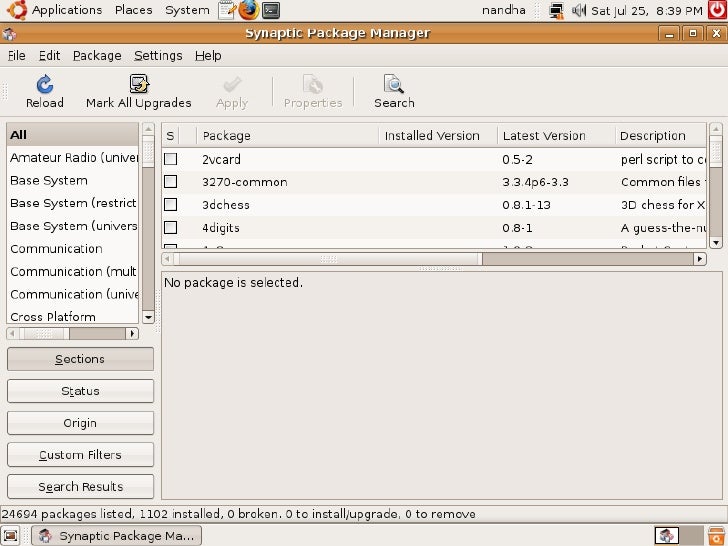Select Base System (restricted) section
The width and height of the screenshot is (728, 546).
(72, 203)
